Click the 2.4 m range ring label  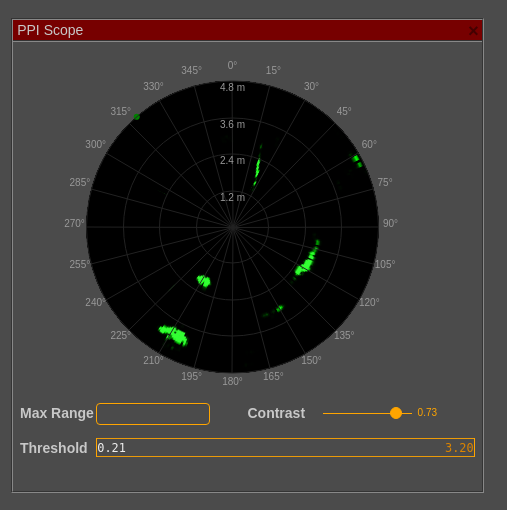tap(232, 160)
